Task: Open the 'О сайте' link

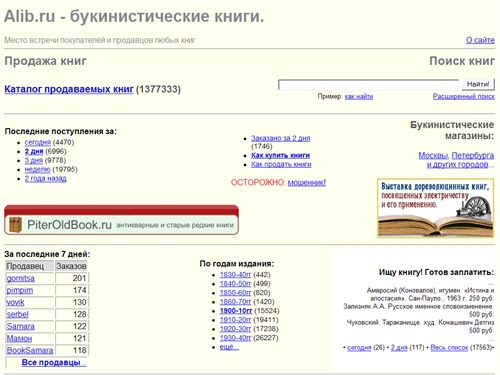Action: coord(480,40)
